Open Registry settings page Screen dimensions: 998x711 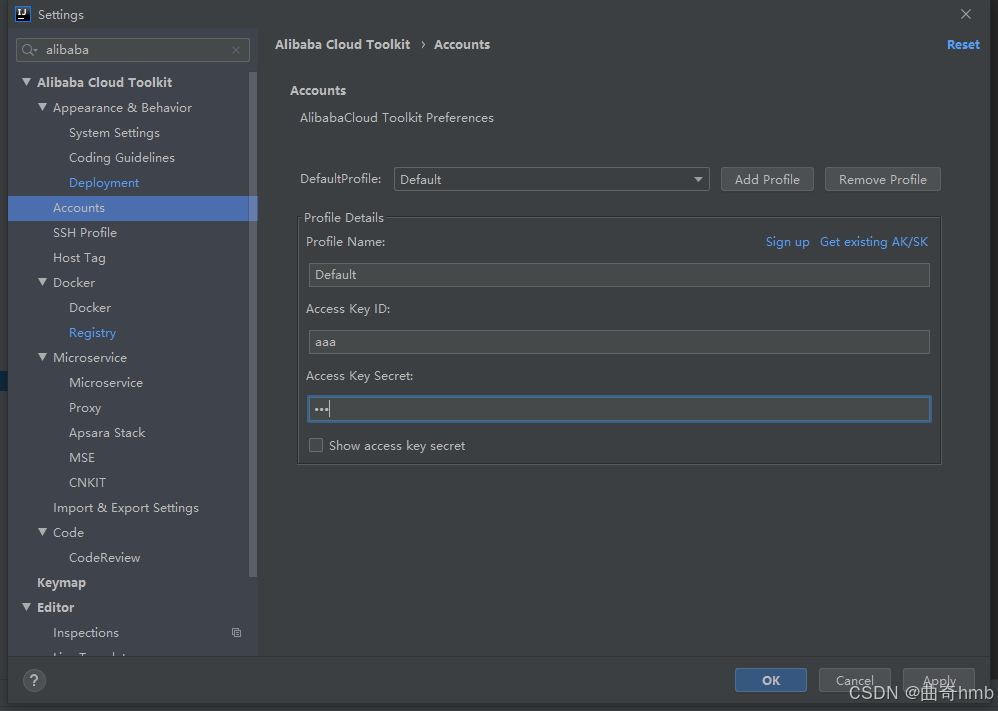coord(92,333)
